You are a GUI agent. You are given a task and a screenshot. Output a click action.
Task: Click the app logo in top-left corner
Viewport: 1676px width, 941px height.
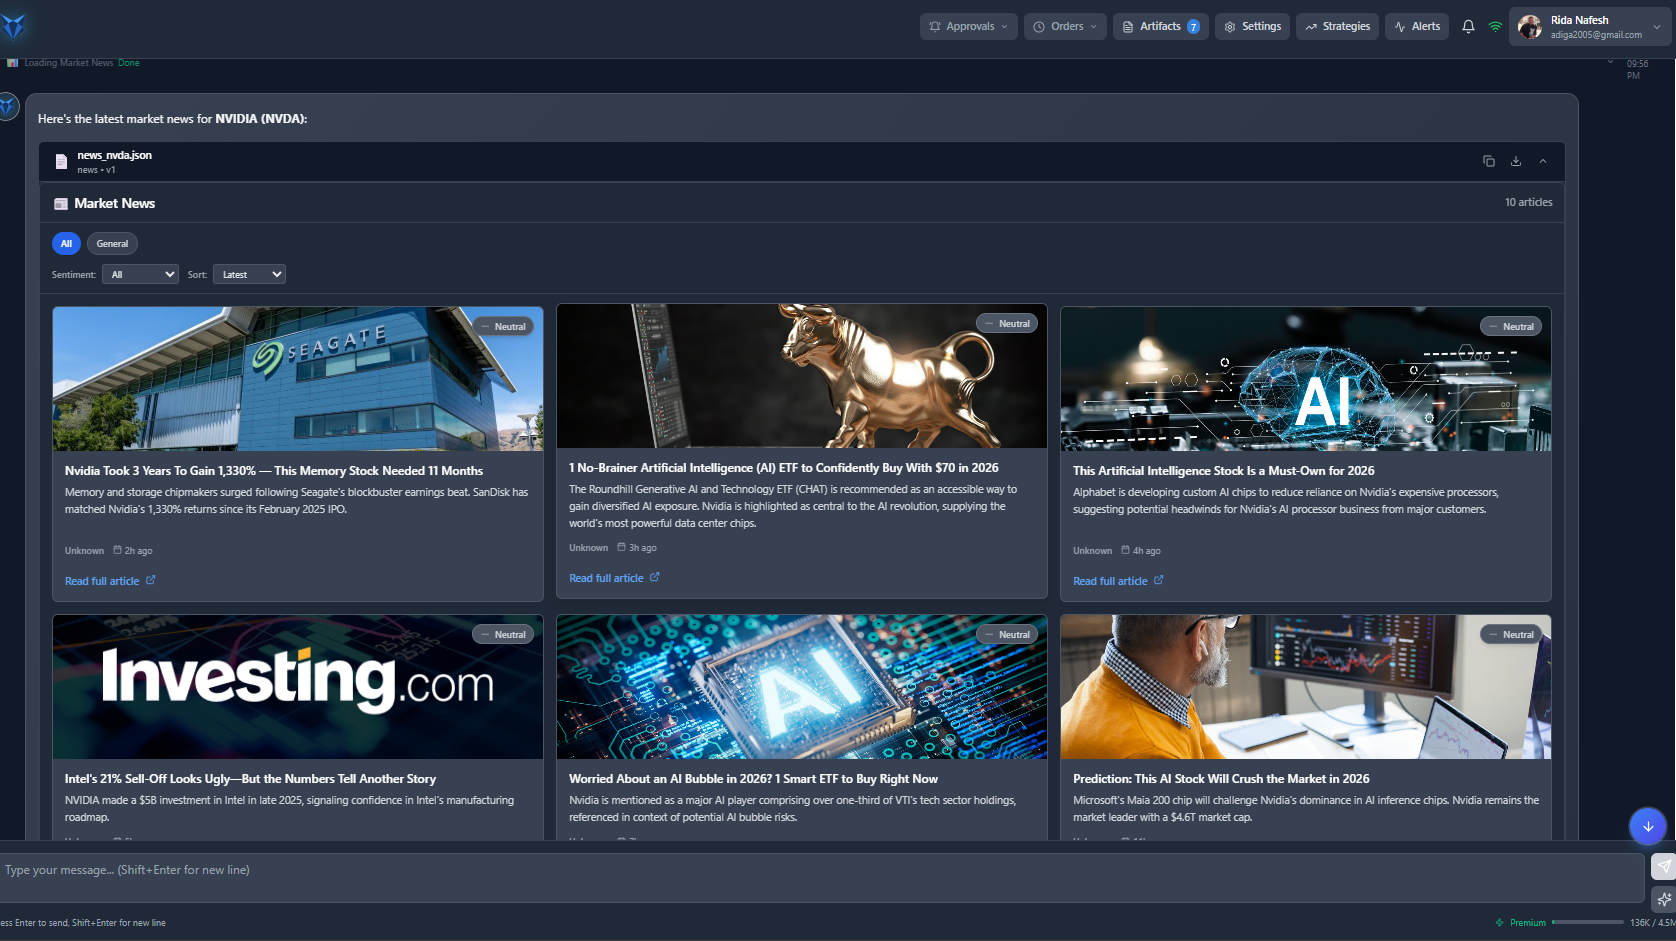[13, 26]
